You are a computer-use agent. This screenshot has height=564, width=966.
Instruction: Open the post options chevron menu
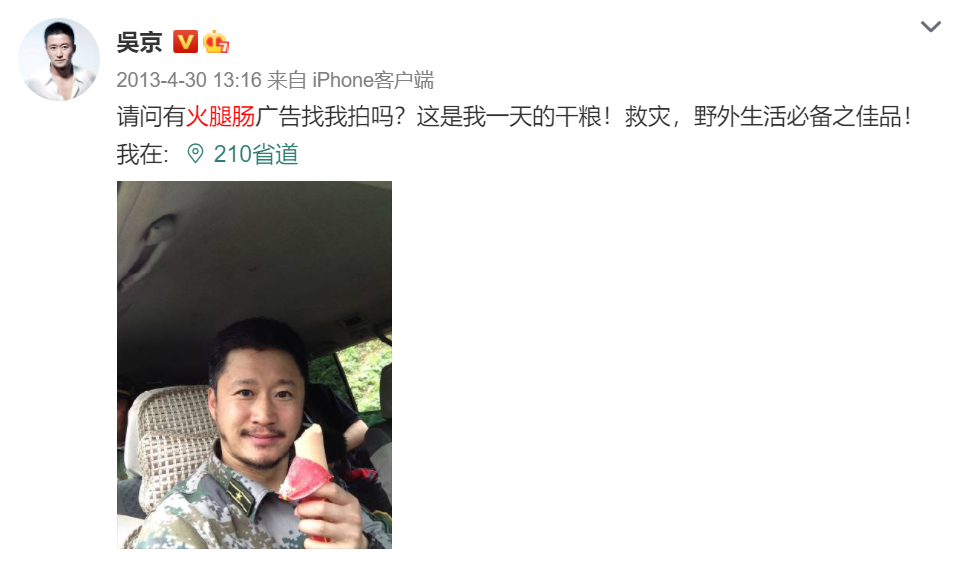[x=930, y=27]
